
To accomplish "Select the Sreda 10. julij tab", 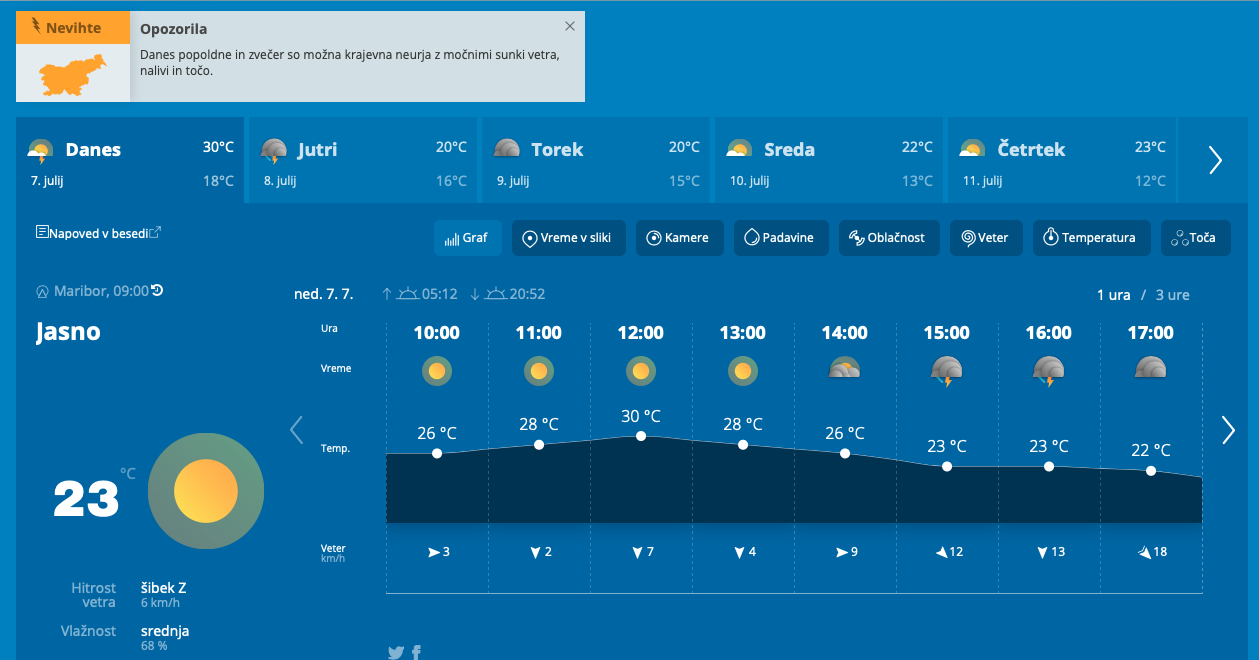I will point(828,160).
